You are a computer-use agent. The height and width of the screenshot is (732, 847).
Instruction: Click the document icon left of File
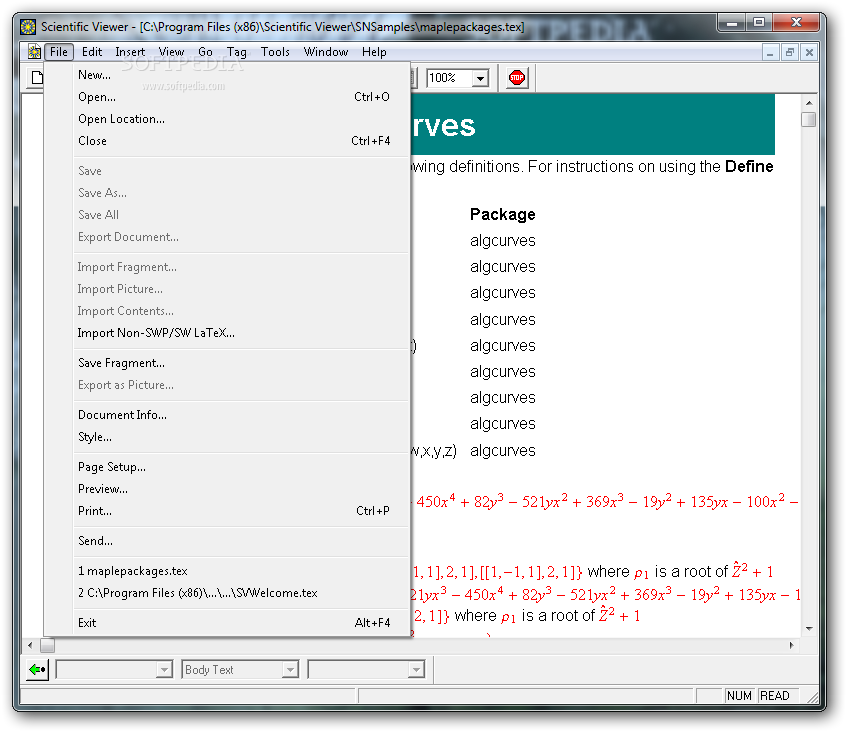click(x=34, y=52)
